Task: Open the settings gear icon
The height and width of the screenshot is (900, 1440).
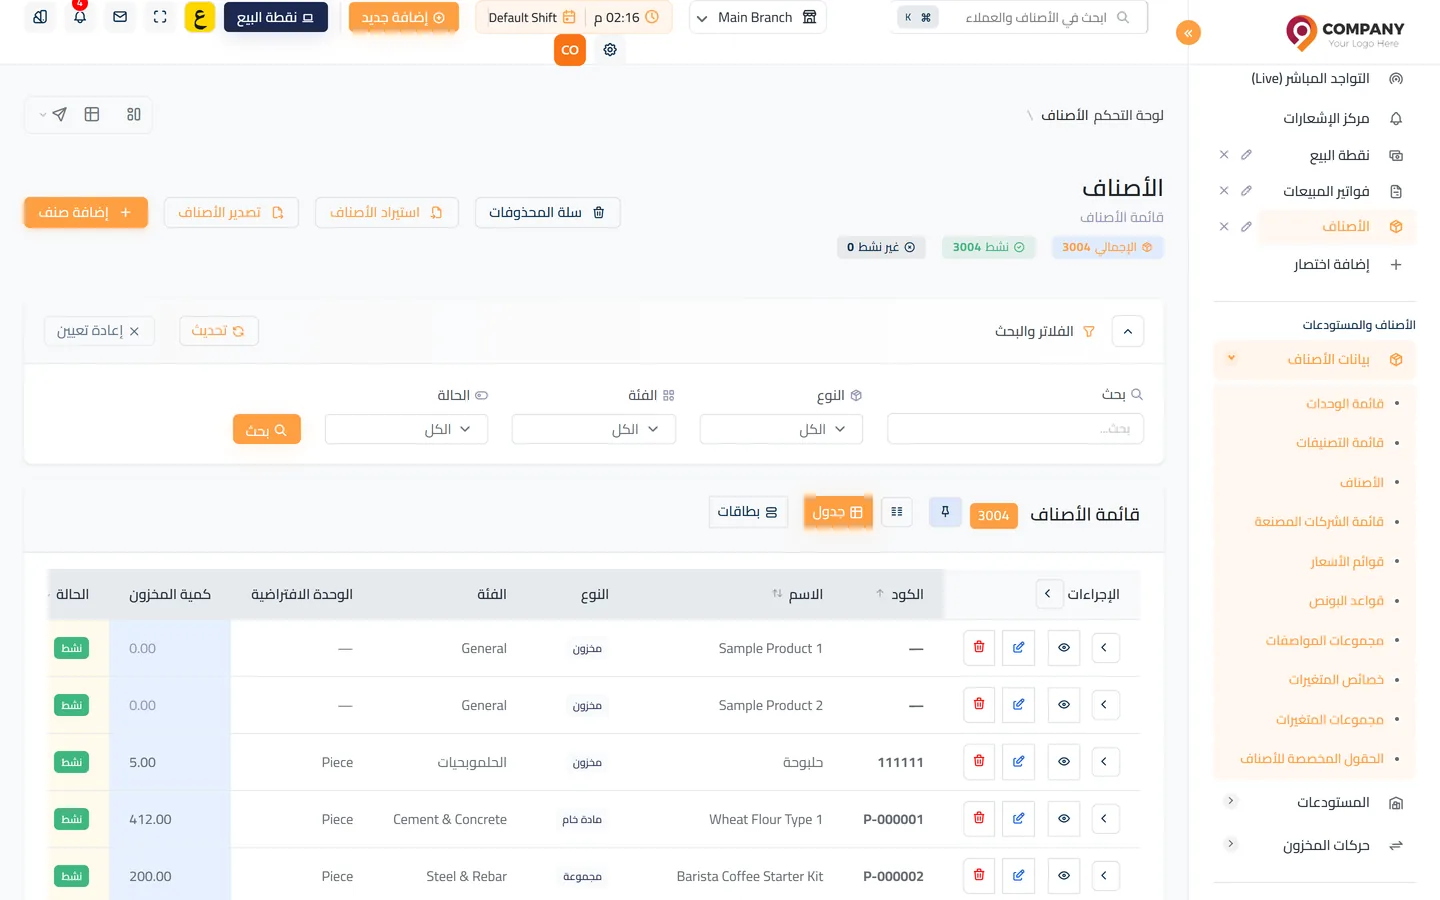Action: pyautogui.click(x=610, y=50)
